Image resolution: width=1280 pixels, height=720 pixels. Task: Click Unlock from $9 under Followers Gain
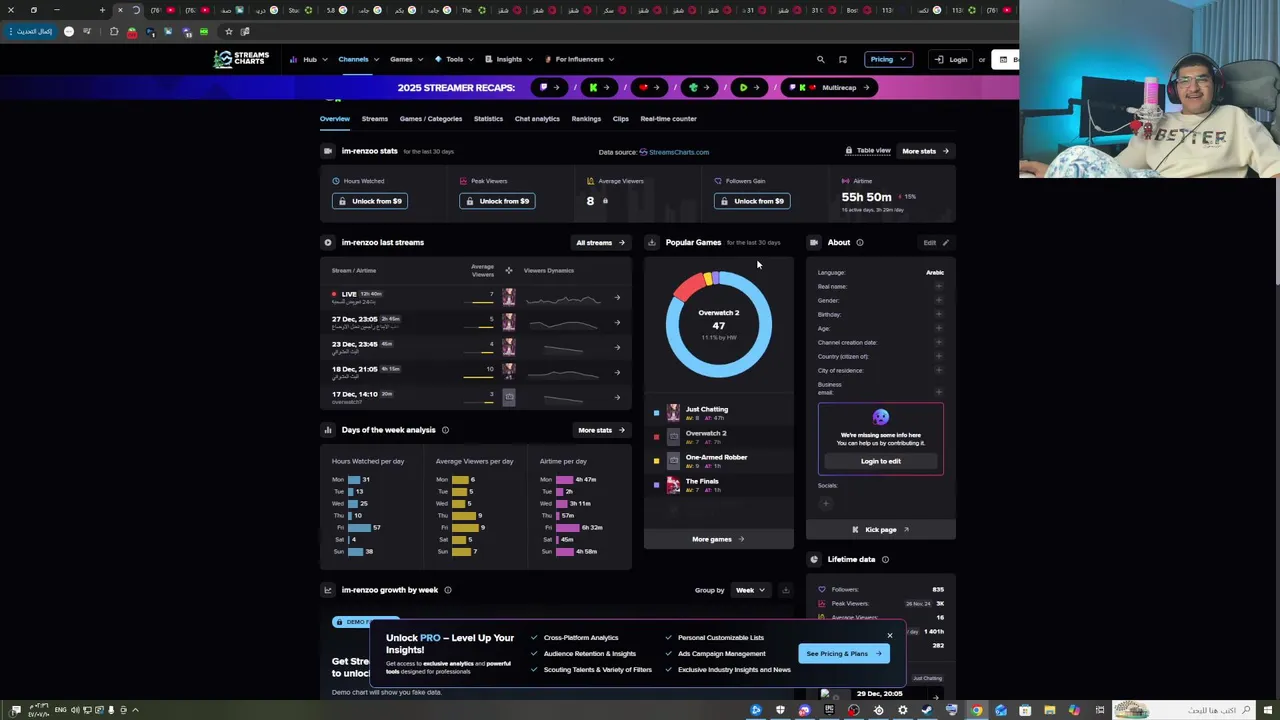pos(752,201)
